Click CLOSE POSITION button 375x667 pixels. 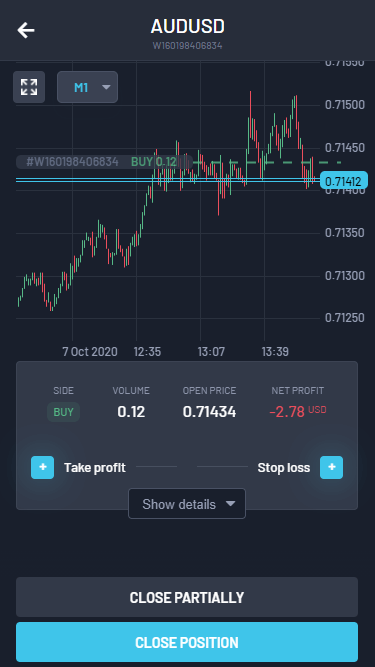coord(187,642)
